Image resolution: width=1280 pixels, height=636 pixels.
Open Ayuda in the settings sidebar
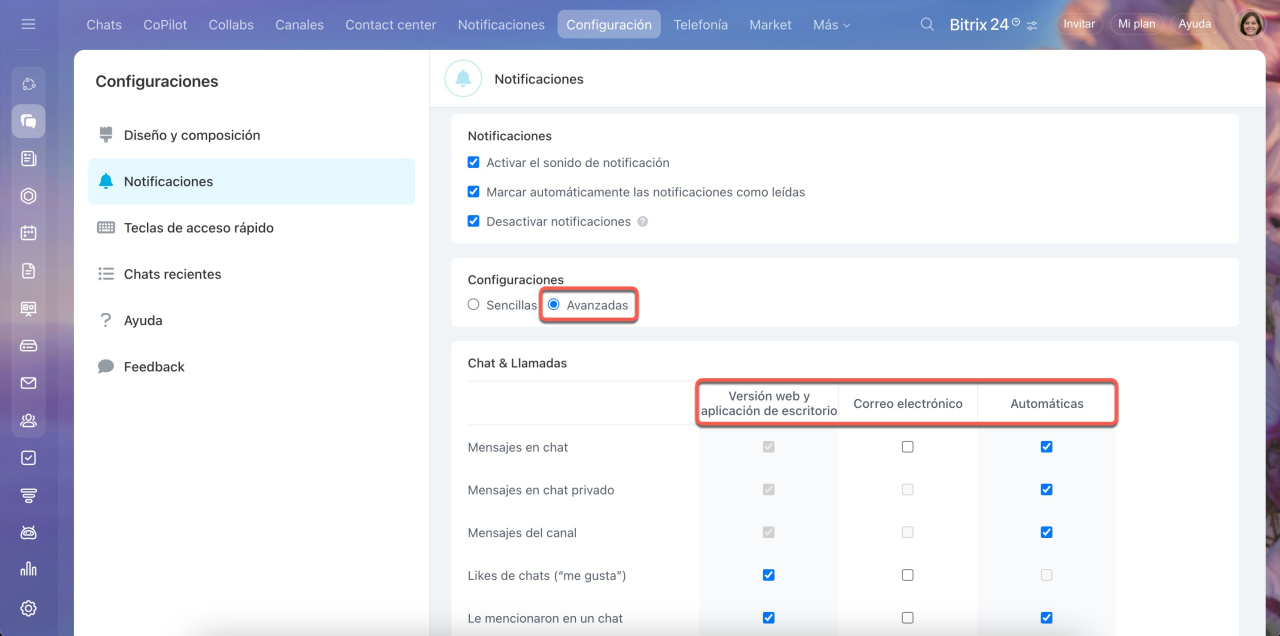(x=251, y=320)
